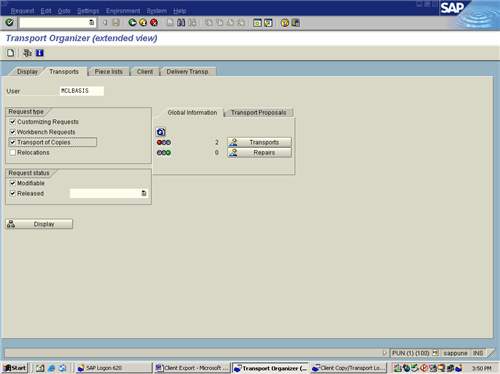Expand the status bar system info dropdown
Image resolution: width=500 pixels, height=374 pixels.
[435, 353]
